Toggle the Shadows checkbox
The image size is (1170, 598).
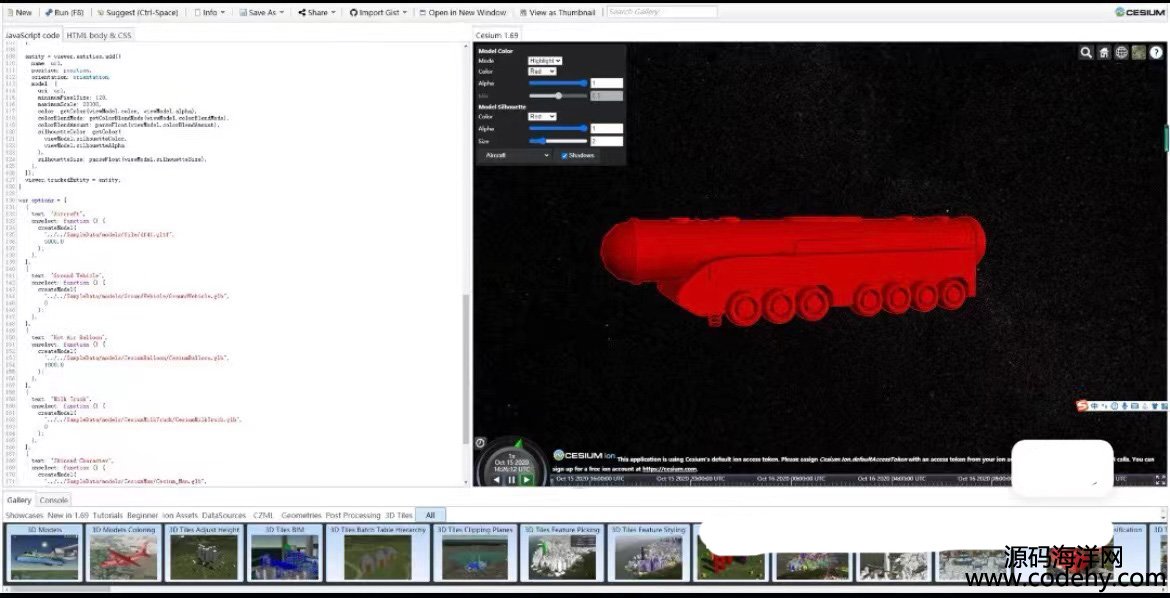(565, 156)
